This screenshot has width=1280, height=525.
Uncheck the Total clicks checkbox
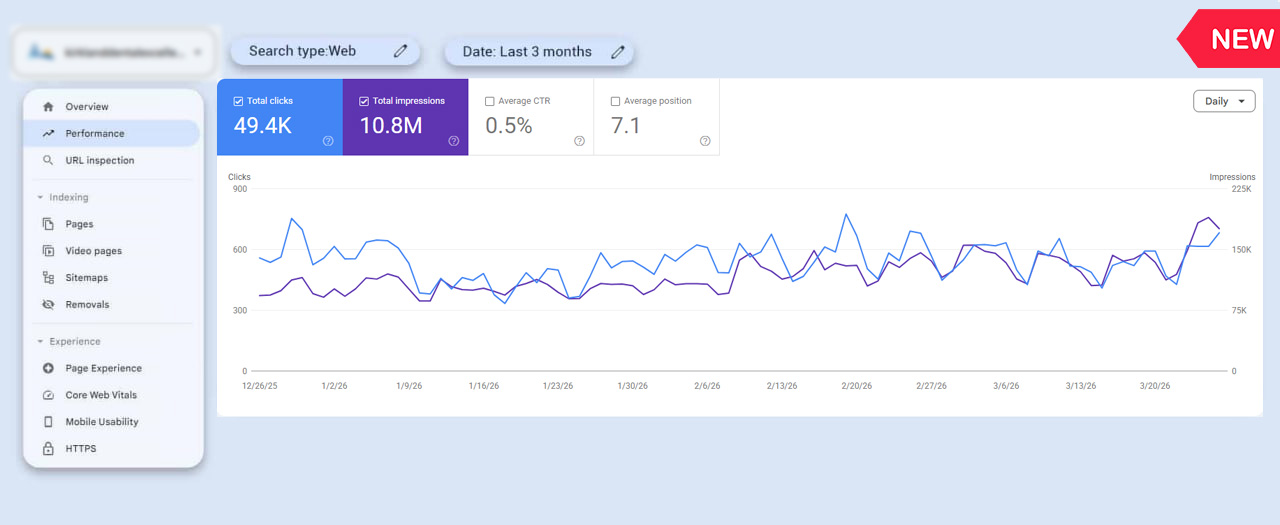[238, 101]
